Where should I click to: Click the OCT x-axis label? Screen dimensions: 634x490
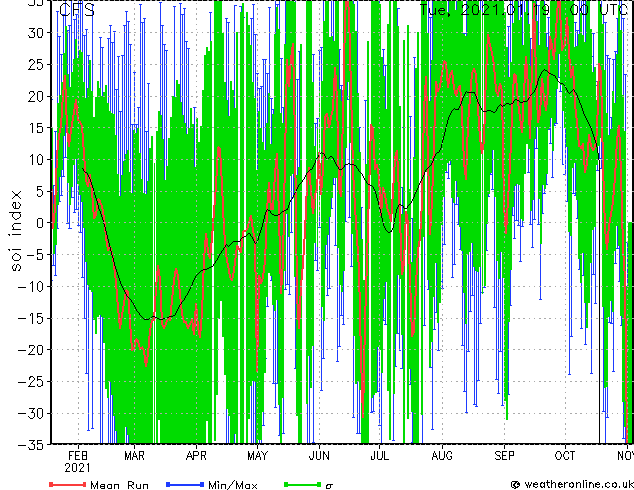tap(564, 456)
